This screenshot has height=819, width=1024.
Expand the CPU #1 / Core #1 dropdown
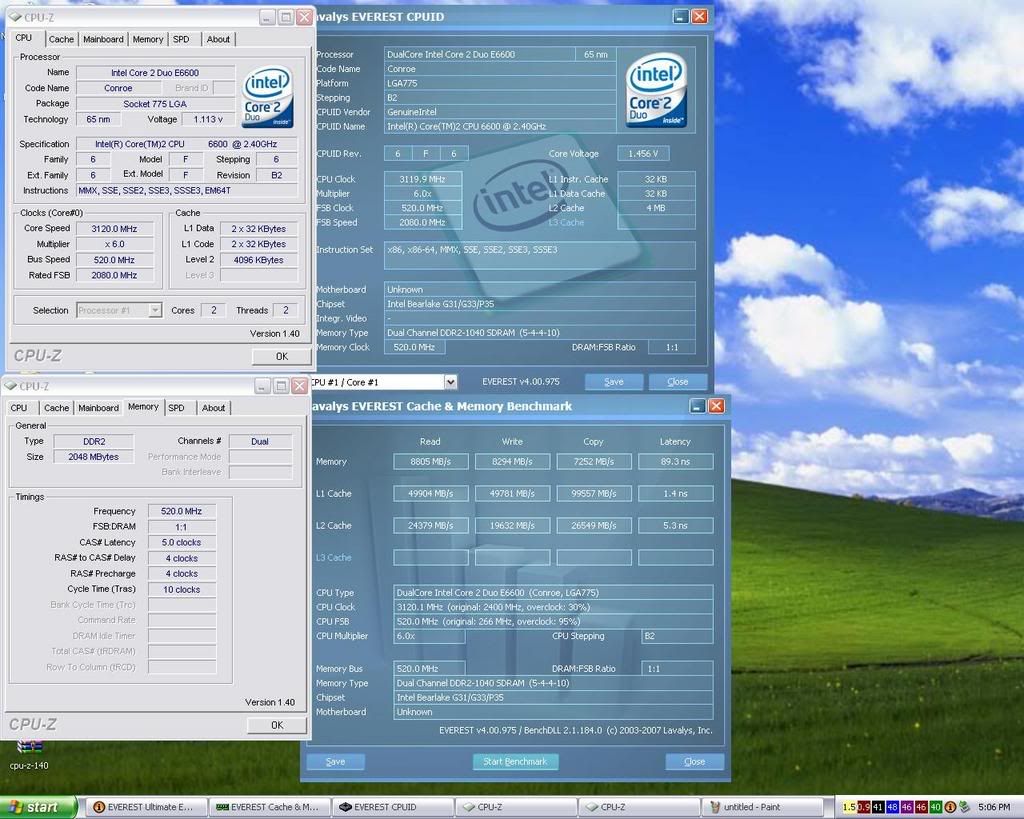[x=450, y=382]
